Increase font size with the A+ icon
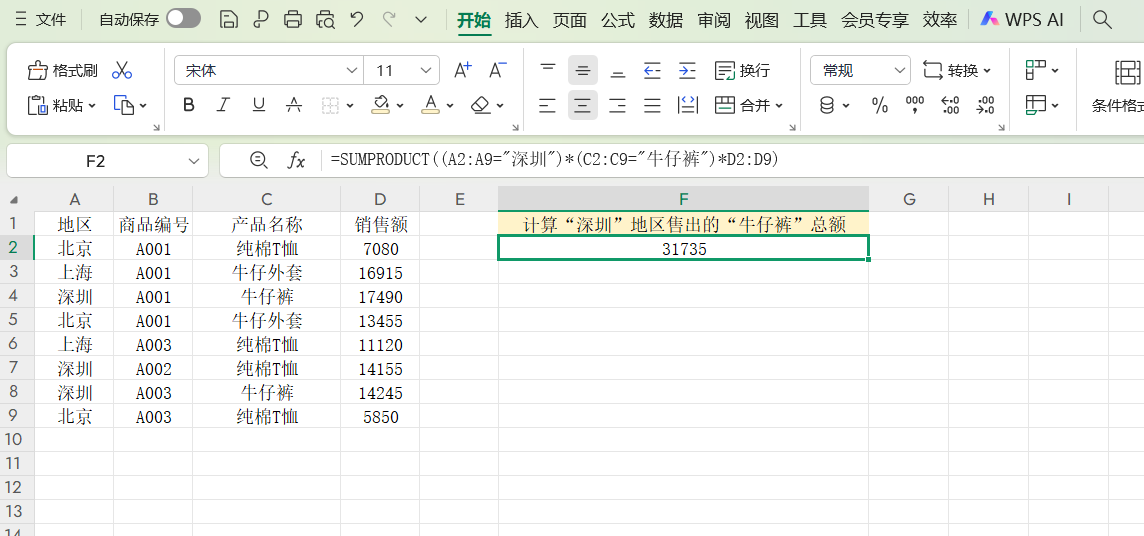Screen dimensions: 1144x536 tap(462, 70)
